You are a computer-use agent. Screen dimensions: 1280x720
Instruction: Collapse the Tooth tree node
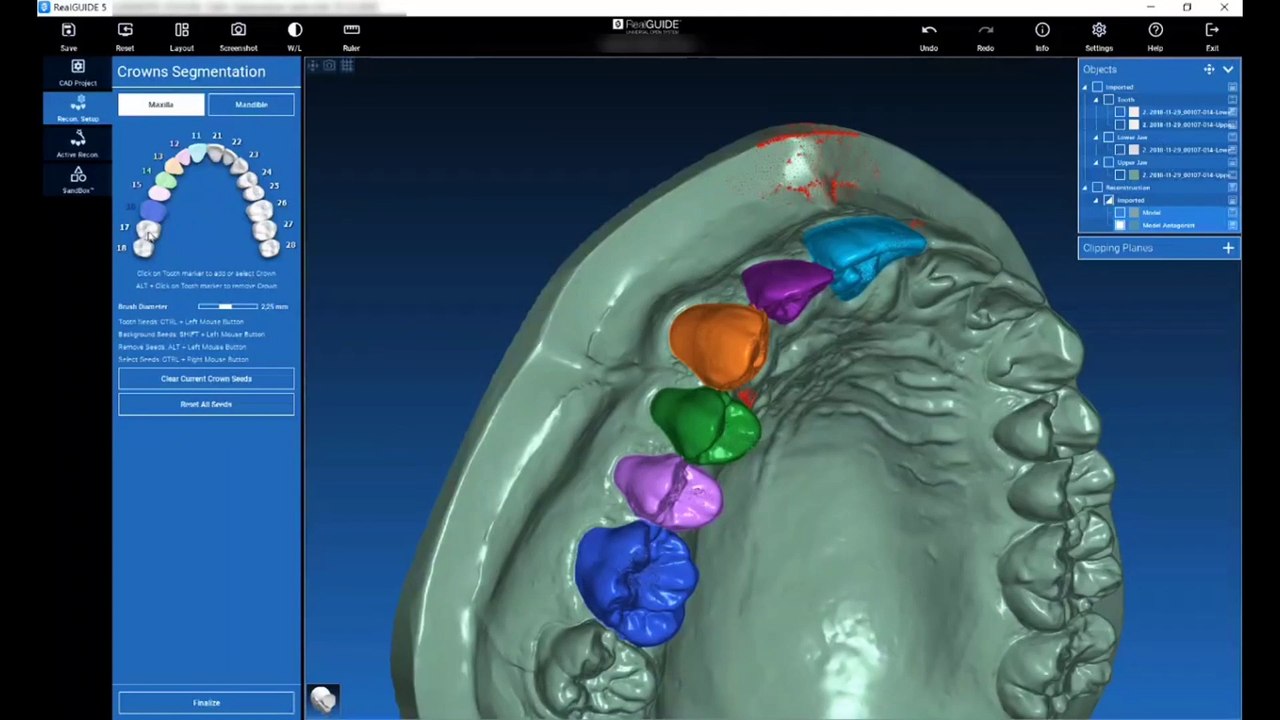[x=1096, y=101]
